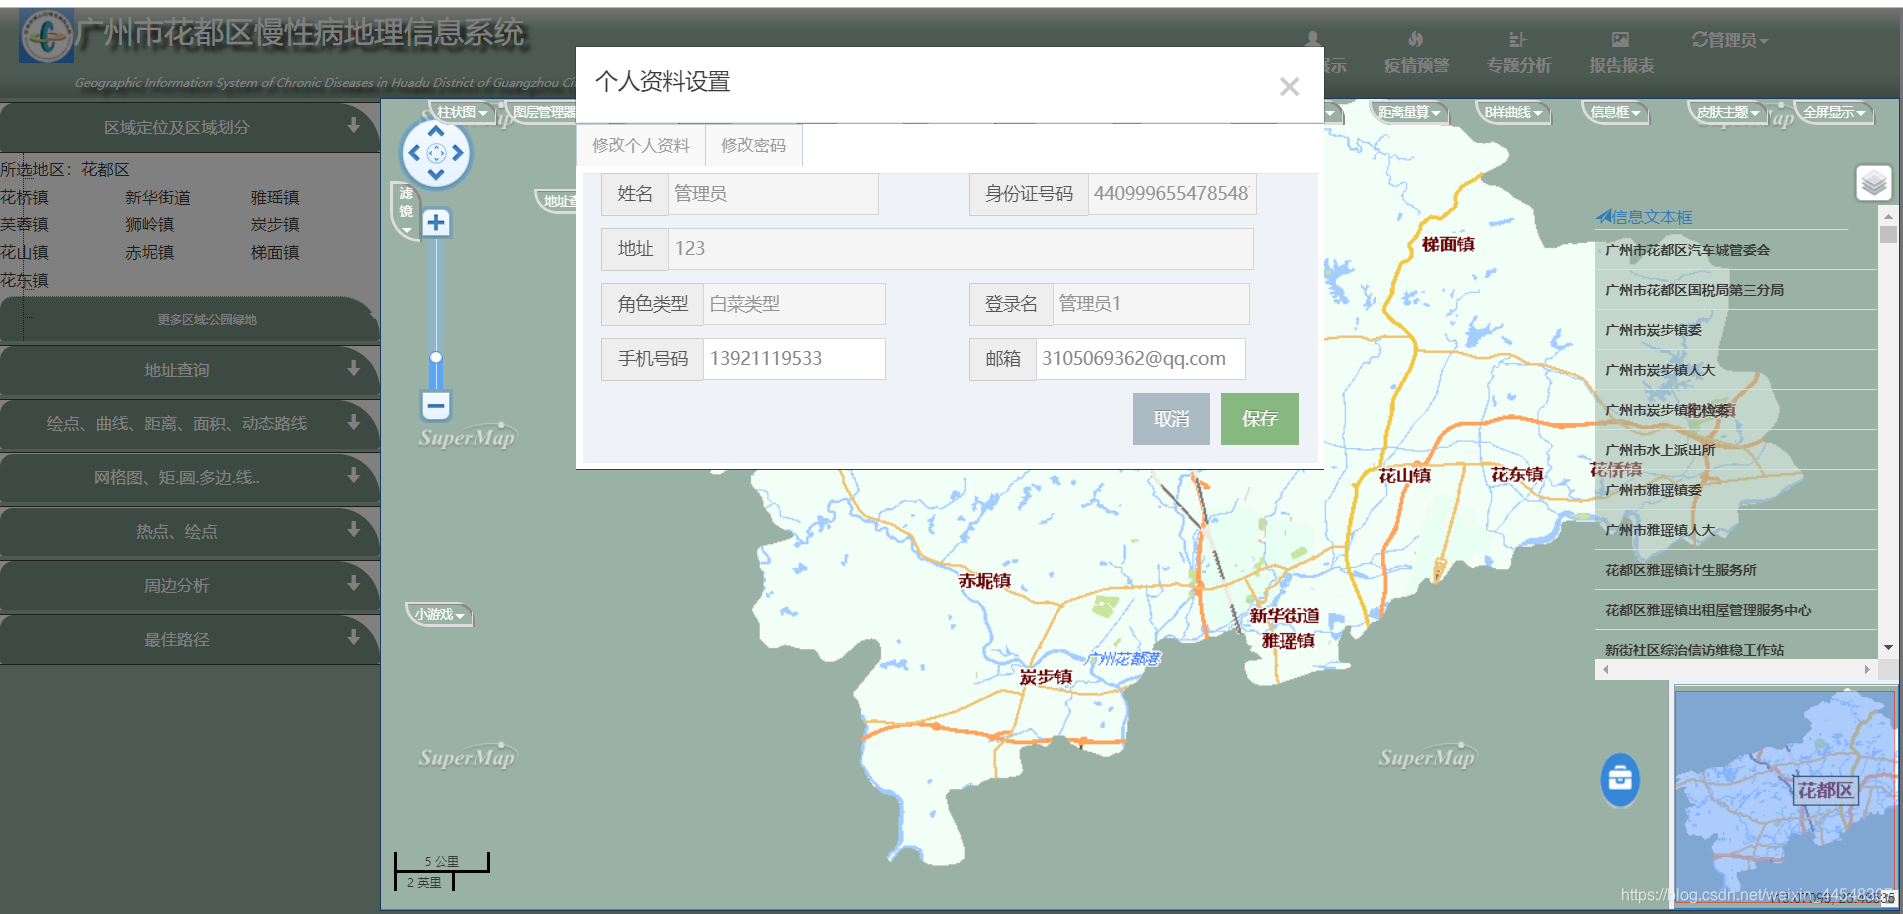This screenshot has width=1903, height=914.
Task: Select 广州市炭步镇委 in info list
Action: pos(1653,330)
